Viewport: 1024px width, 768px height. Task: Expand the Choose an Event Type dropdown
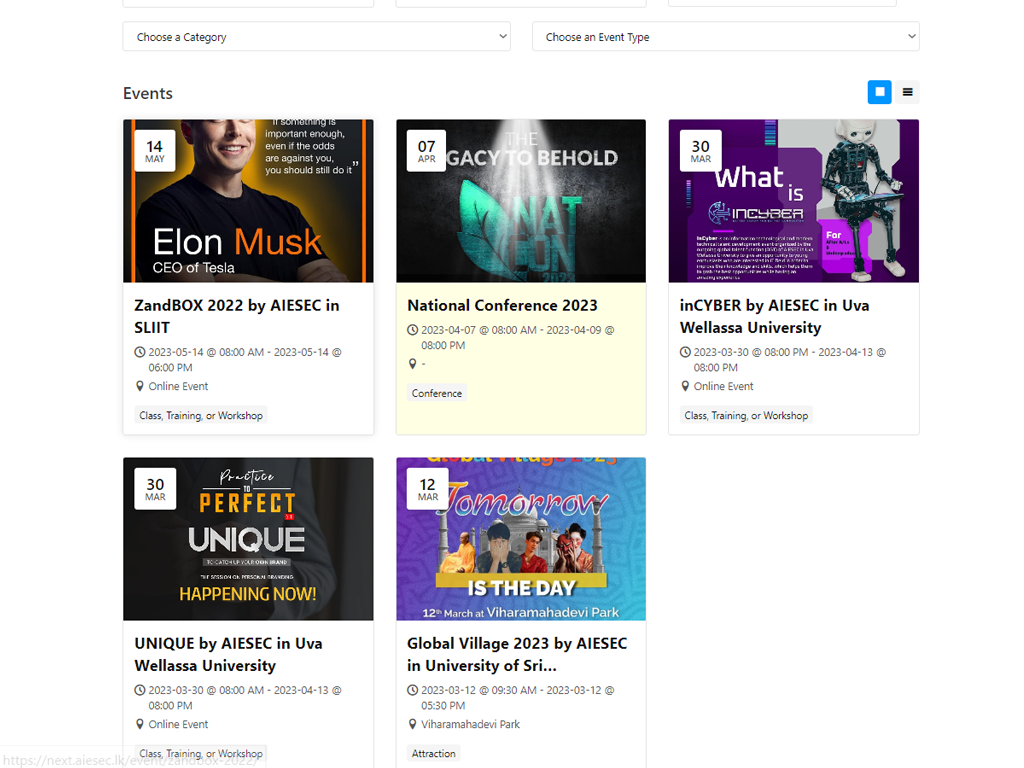725,37
